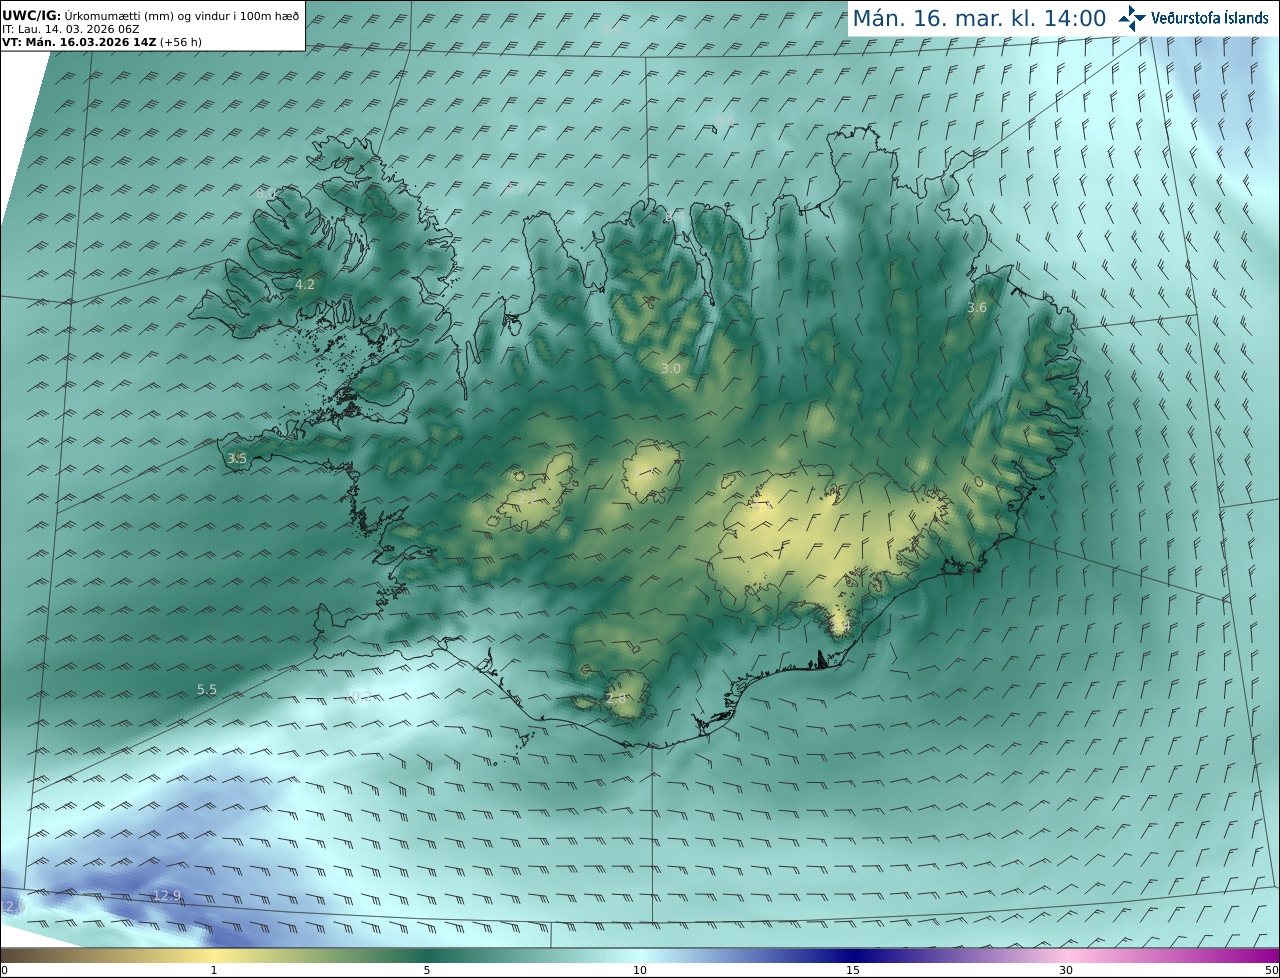Click the 3.6 value in east Iceland

click(x=977, y=308)
